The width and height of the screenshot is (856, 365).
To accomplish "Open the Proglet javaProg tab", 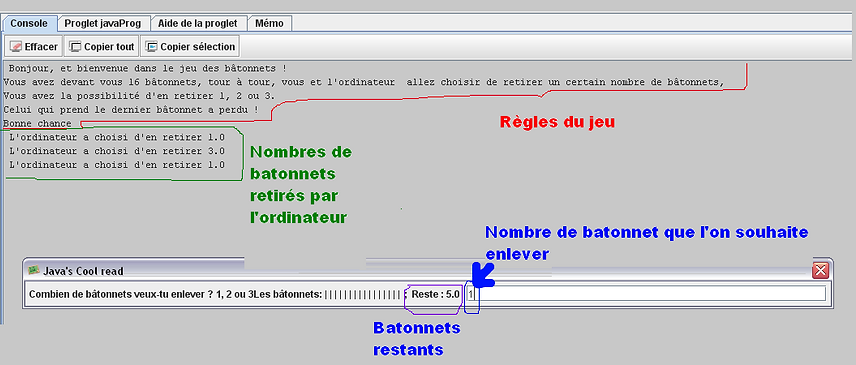I will pyautogui.click(x=103, y=23).
